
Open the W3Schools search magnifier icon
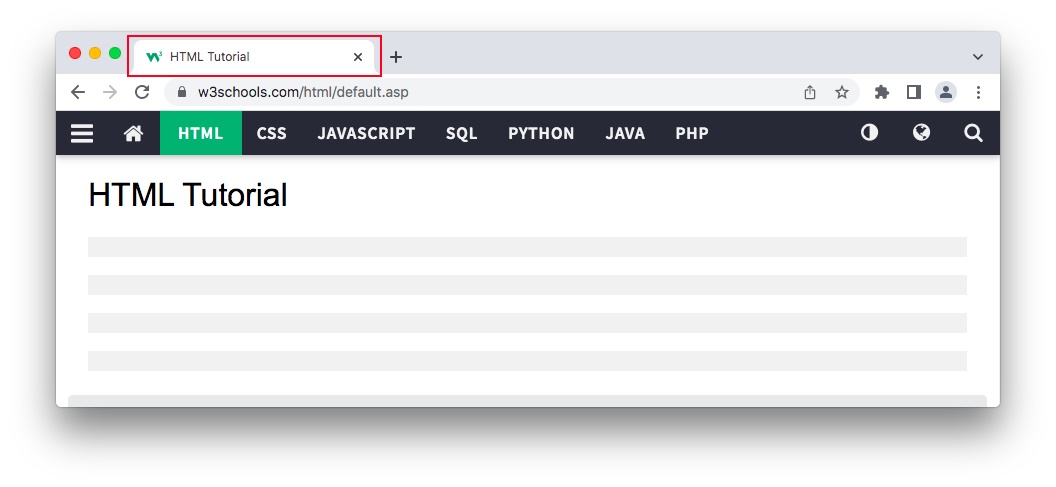[973, 133]
